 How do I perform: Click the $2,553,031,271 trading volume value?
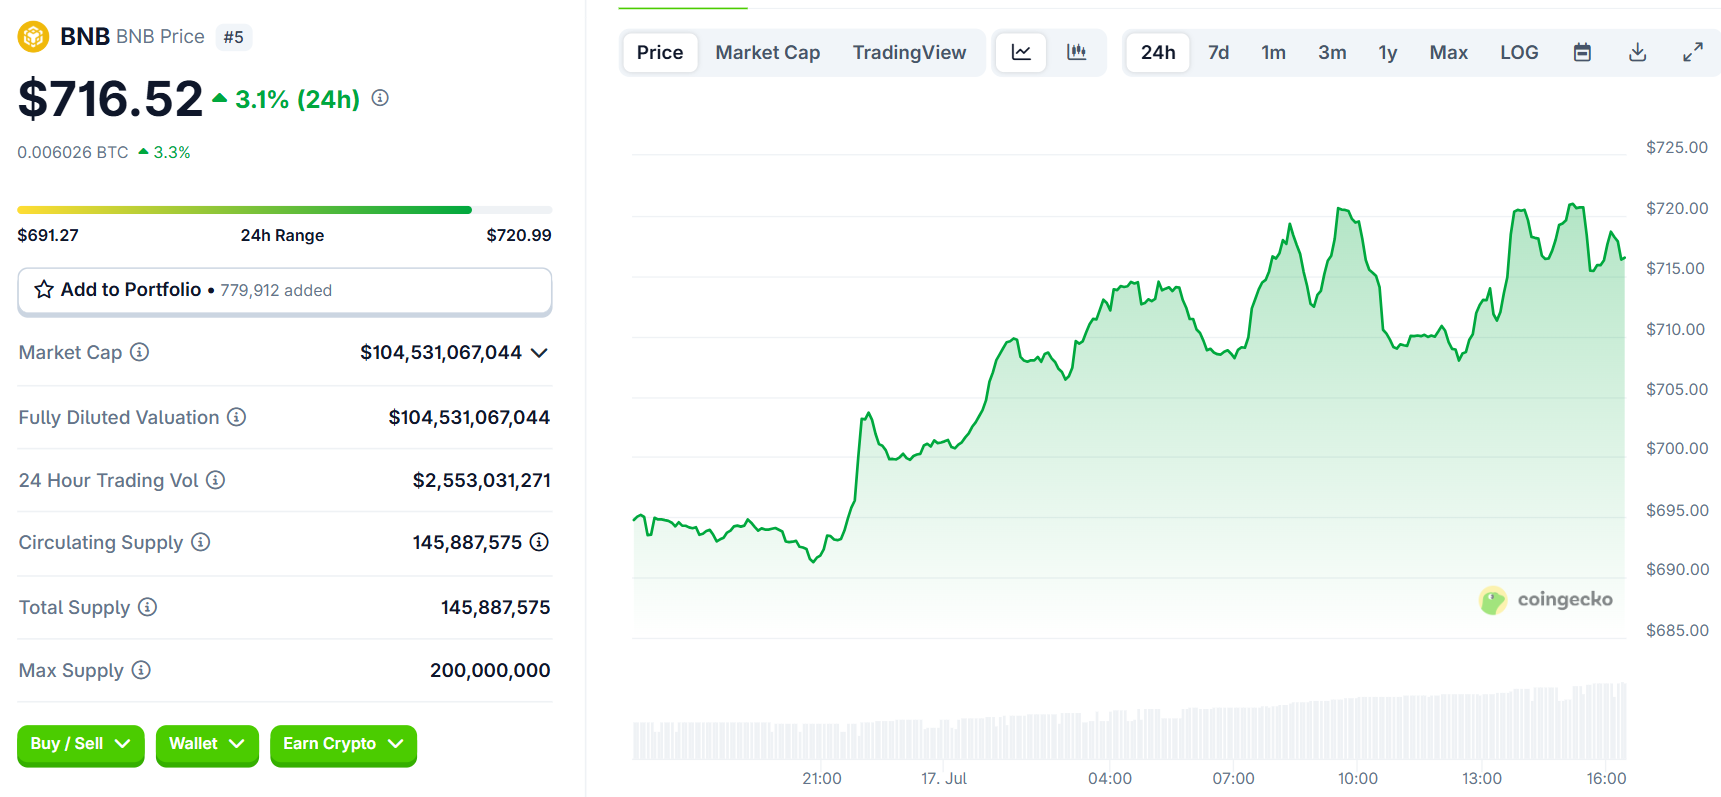482,480
